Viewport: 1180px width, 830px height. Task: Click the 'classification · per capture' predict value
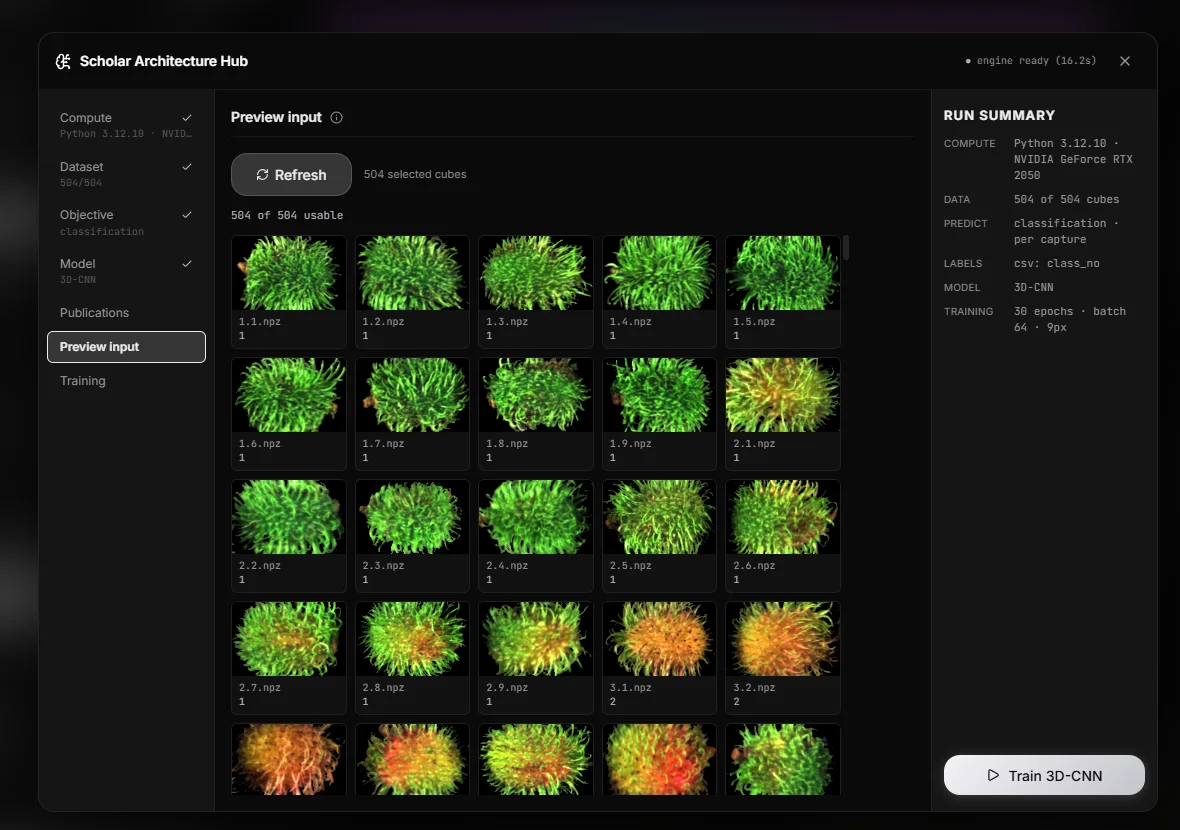[x=1066, y=231]
